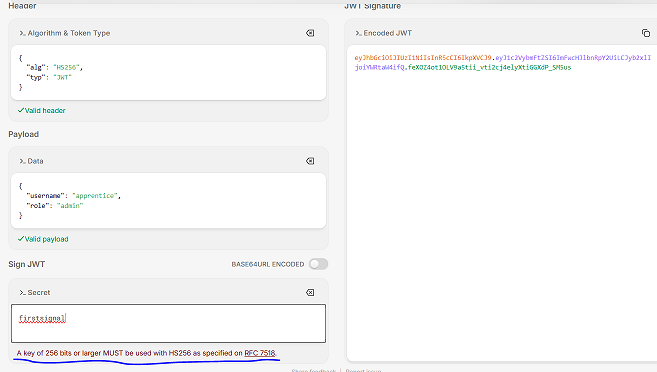Viewport: 657px width, 372px height.
Task: Click the green signature part of token
Action: (489, 67)
